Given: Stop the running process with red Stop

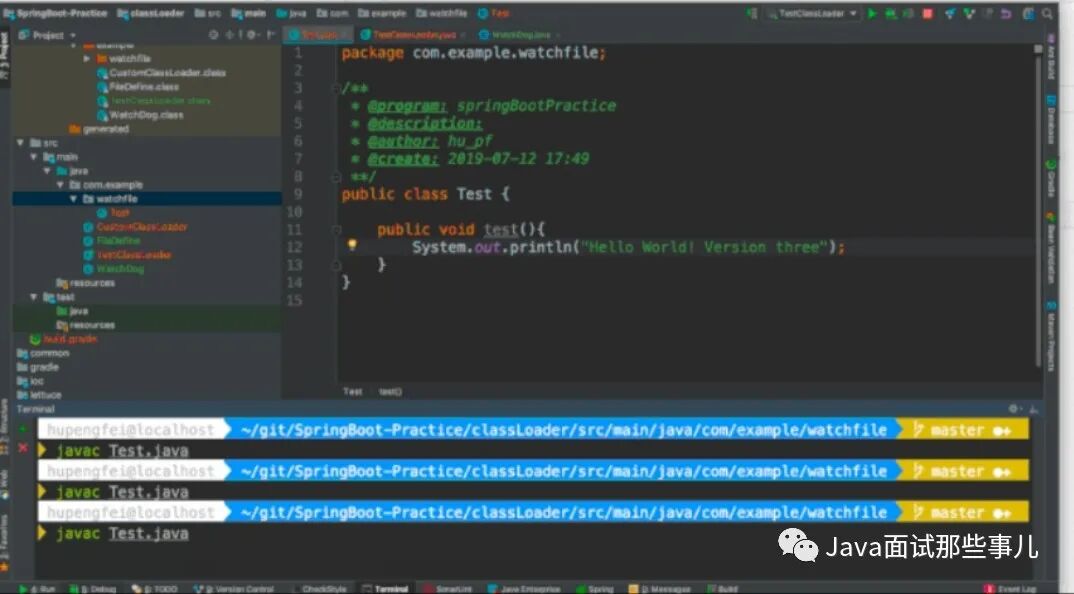Looking at the screenshot, I should (927, 13).
